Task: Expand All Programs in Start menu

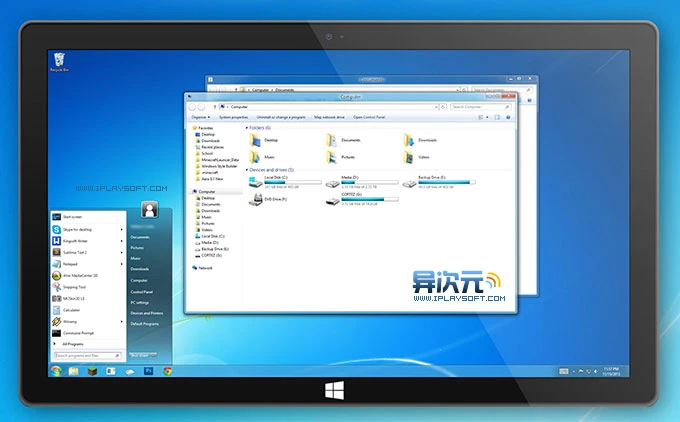Action: 69,344
